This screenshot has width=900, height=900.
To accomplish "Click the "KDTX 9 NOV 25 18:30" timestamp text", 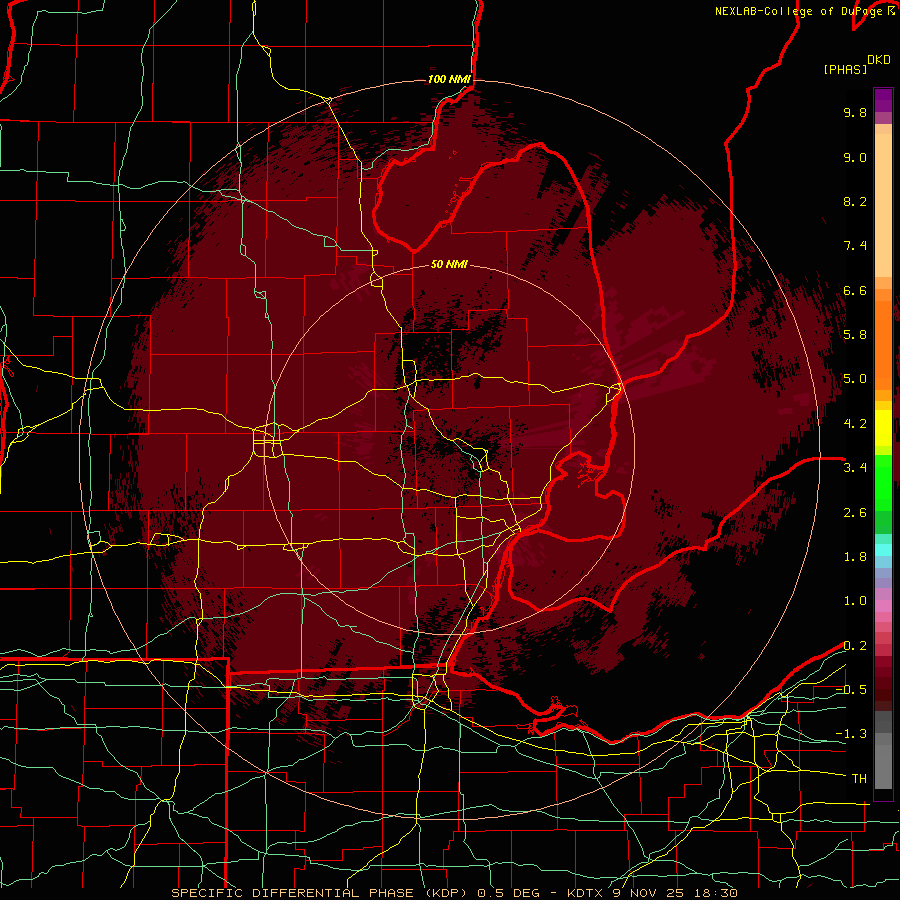I will [652, 893].
